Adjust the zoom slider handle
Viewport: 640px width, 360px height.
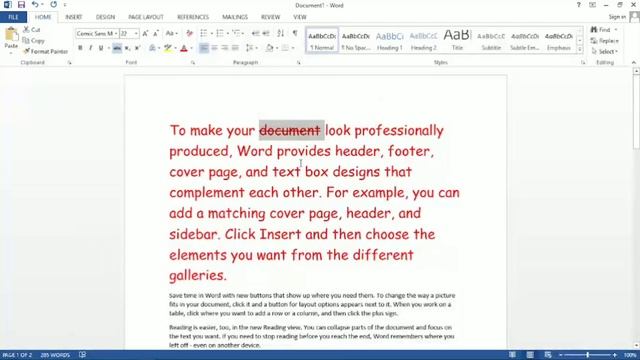click(588, 355)
